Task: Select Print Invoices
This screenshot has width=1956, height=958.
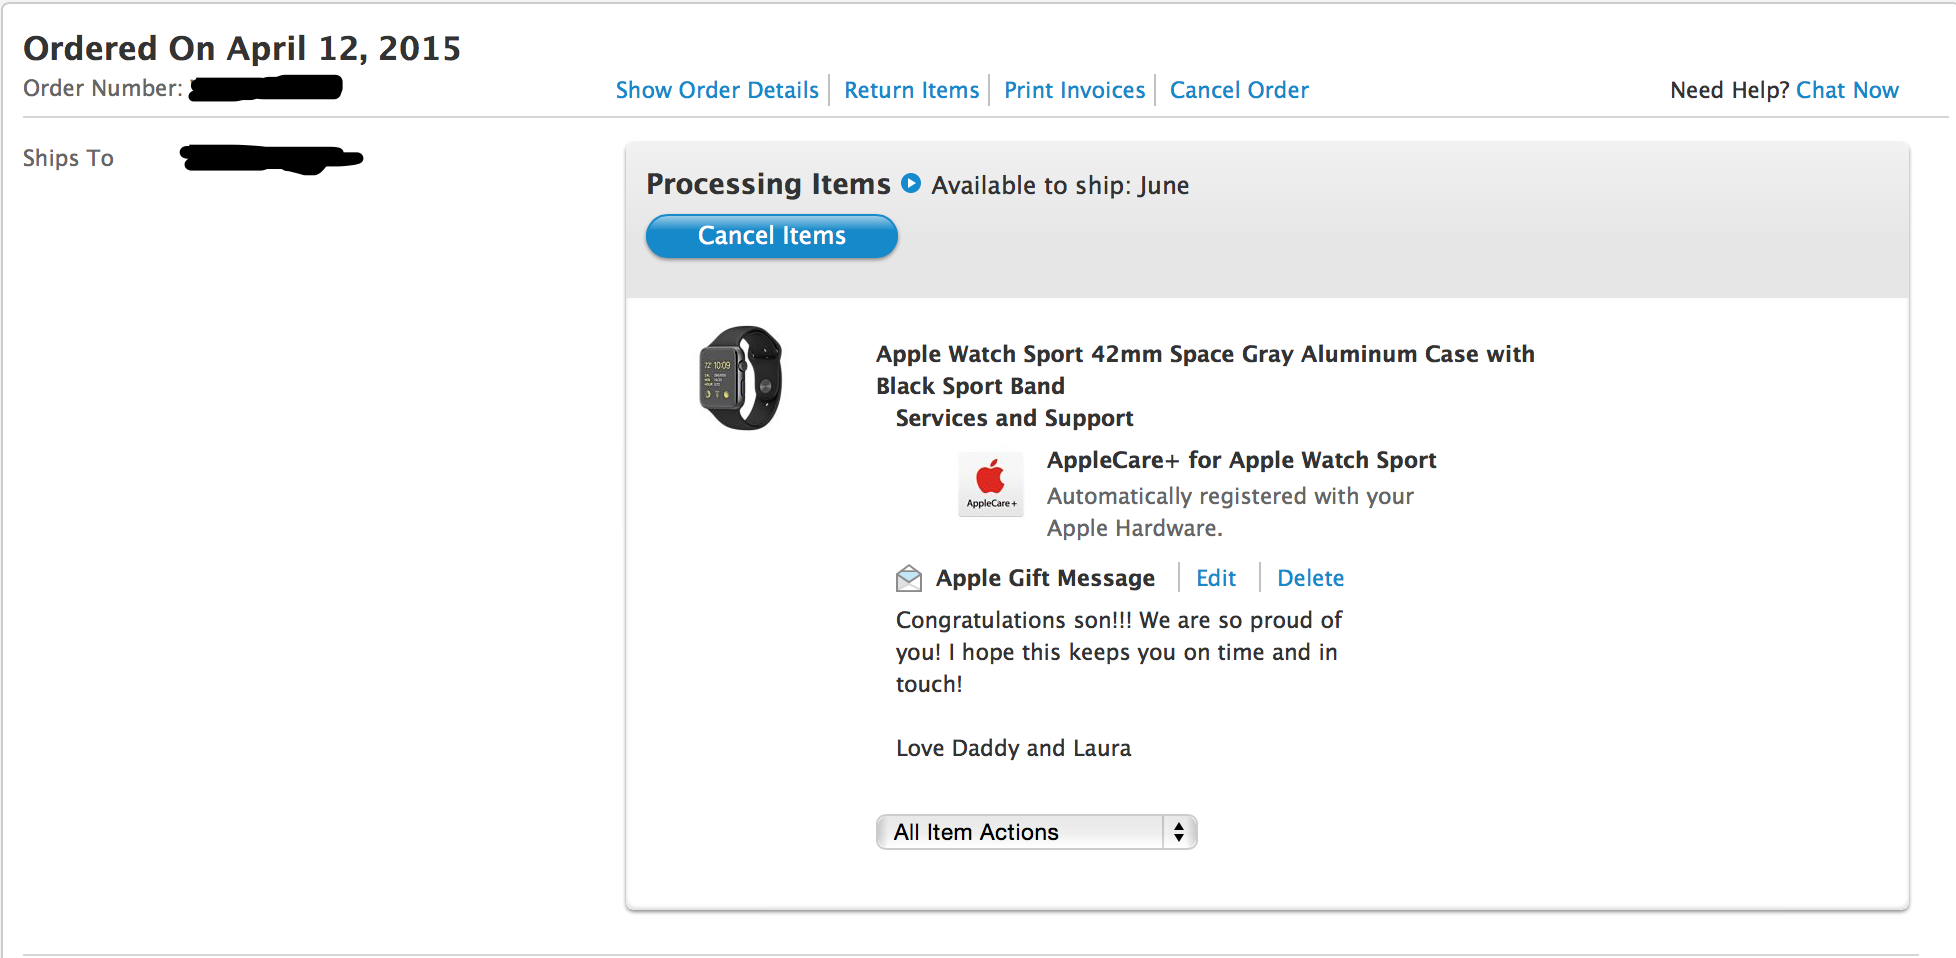Action: pyautogui.click(x=1074, y=90)
